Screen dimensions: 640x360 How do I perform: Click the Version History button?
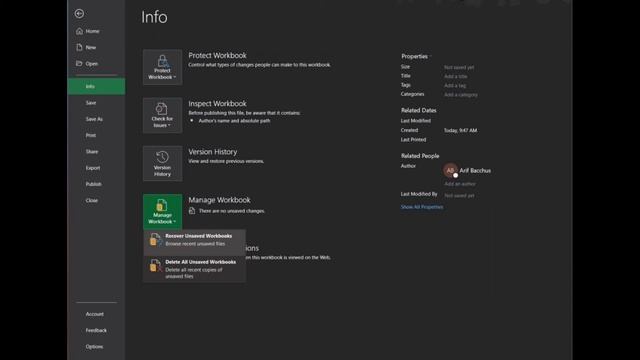click(x=162, y=164)
